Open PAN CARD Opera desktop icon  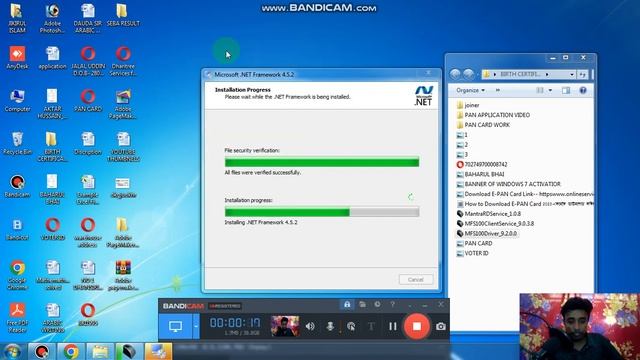(x=88, y=100)
